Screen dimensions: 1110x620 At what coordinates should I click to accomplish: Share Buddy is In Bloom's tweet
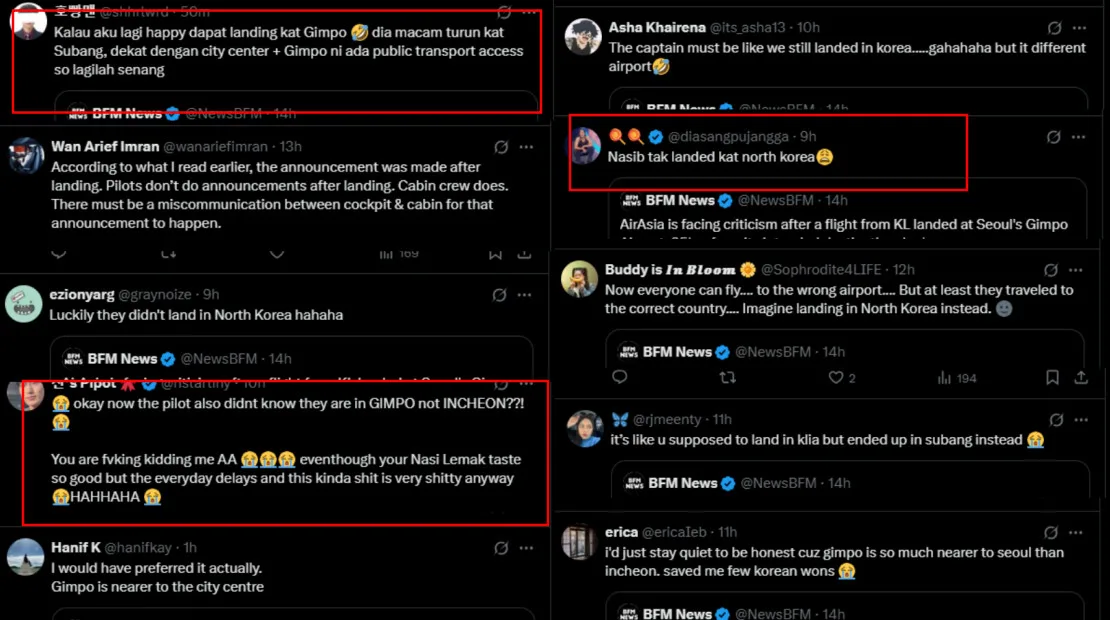1081,377
